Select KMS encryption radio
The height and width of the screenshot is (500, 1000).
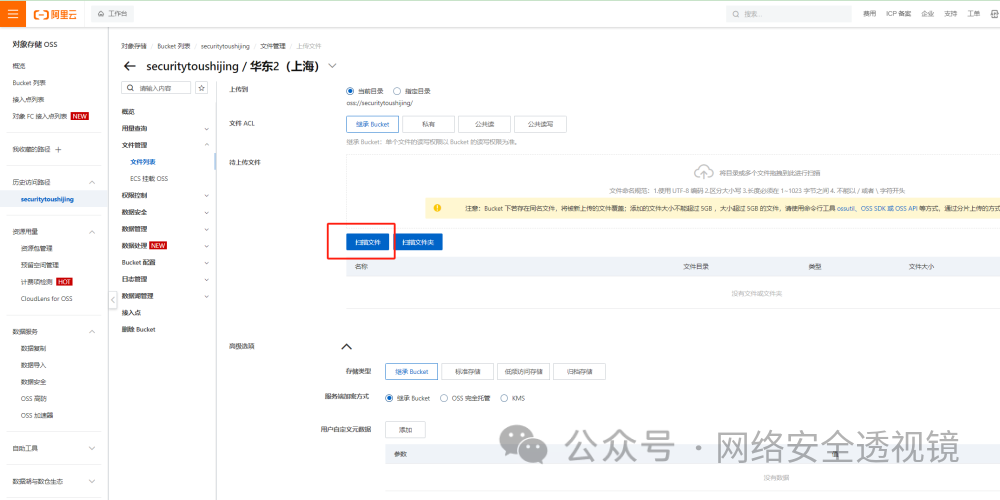click(x=504, y=398)
